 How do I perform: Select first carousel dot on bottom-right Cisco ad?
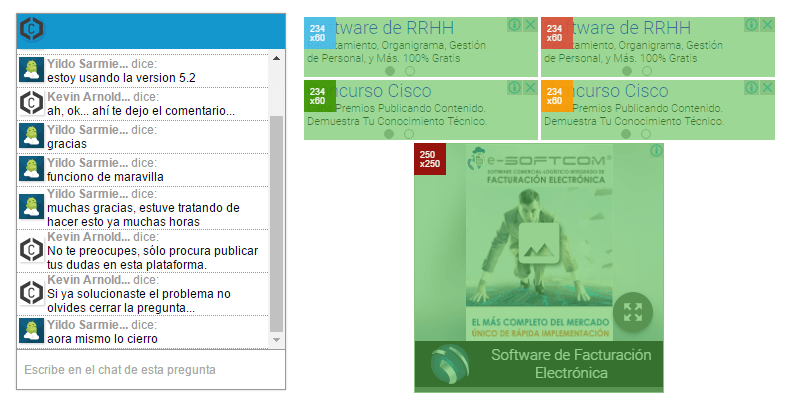[627, 133]
